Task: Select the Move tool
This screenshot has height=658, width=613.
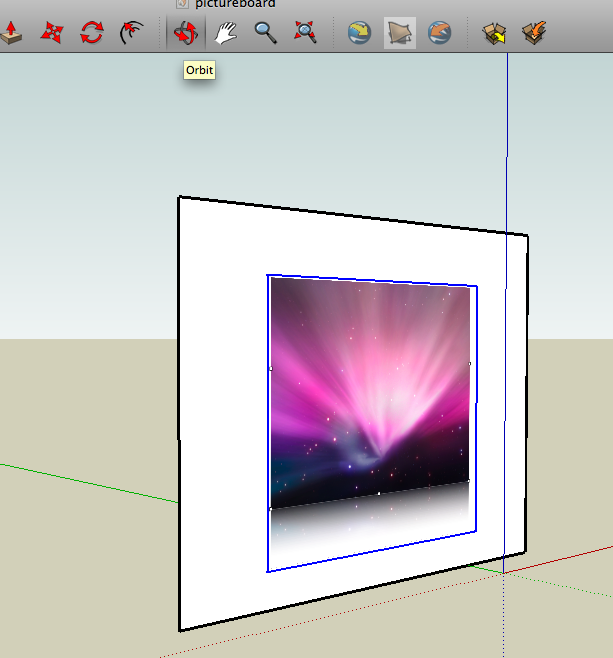Action: pos(52,33)
